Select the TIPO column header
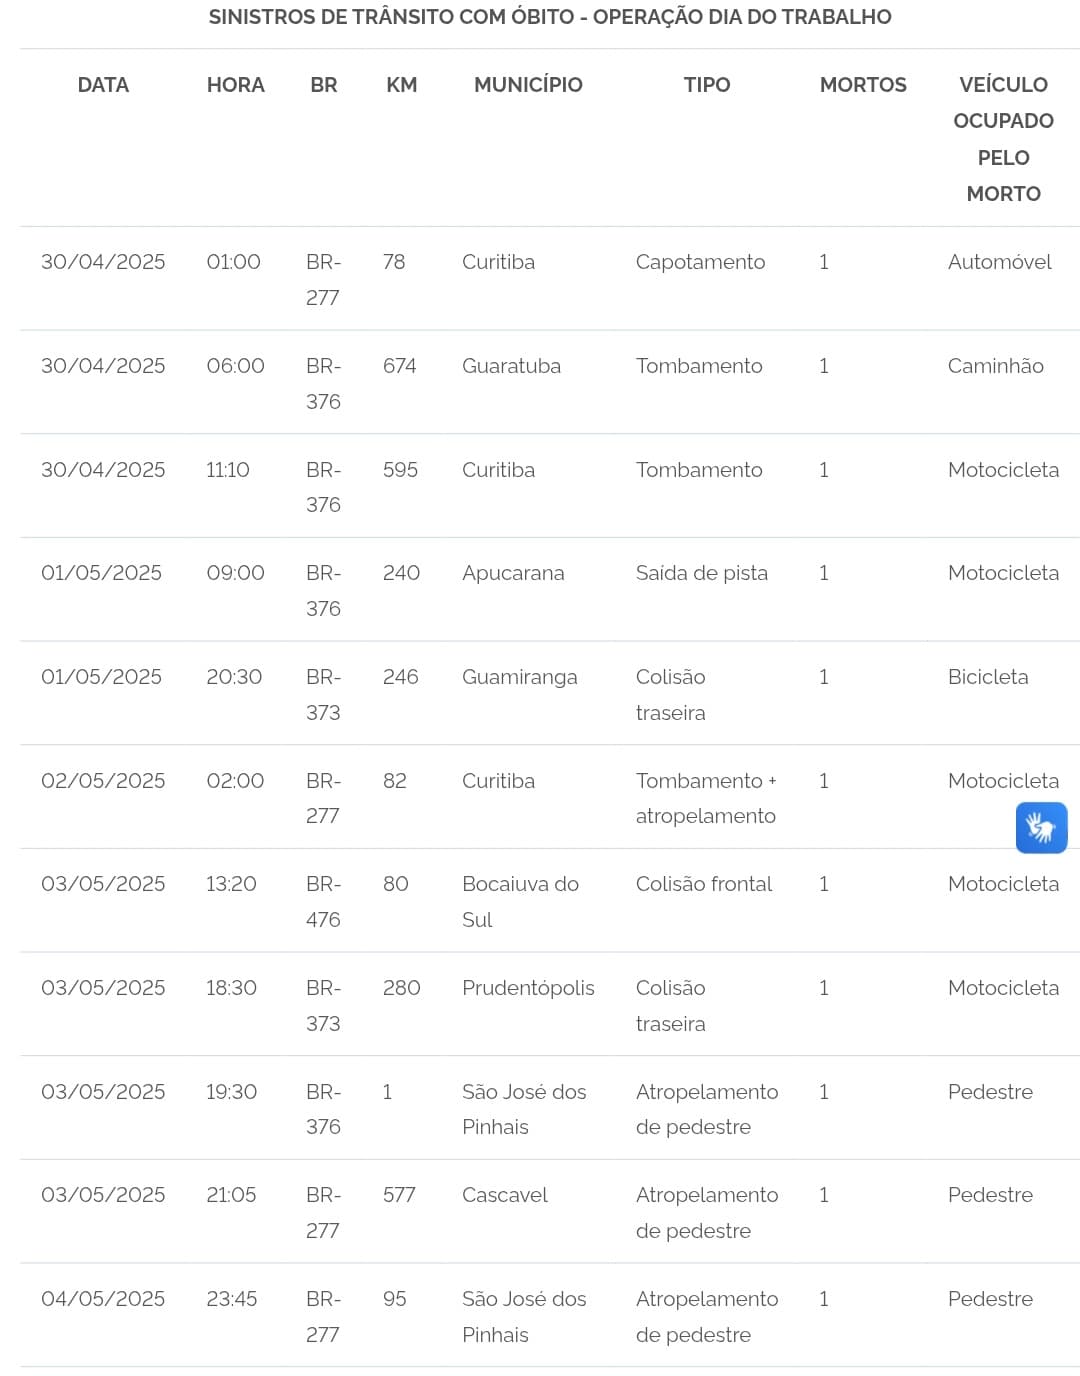1080x1376 pixels. click(x=707, y=85)
